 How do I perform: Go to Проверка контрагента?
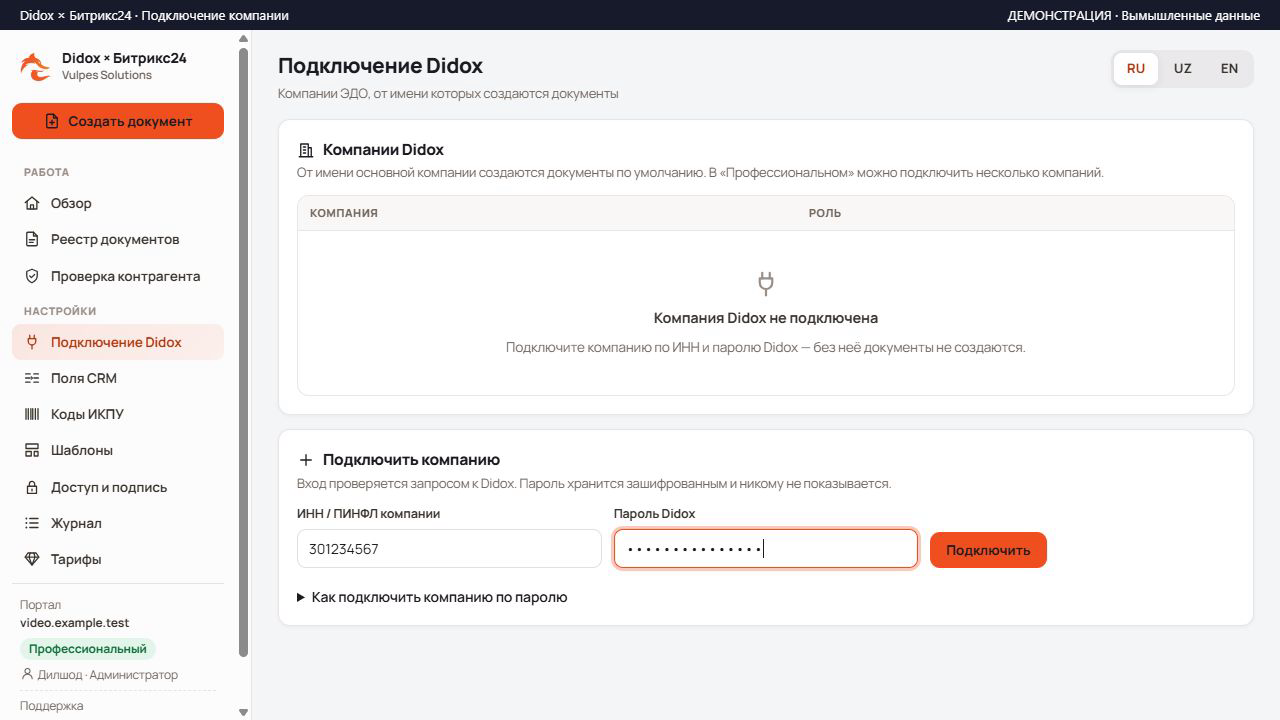[x=118, y=276]
